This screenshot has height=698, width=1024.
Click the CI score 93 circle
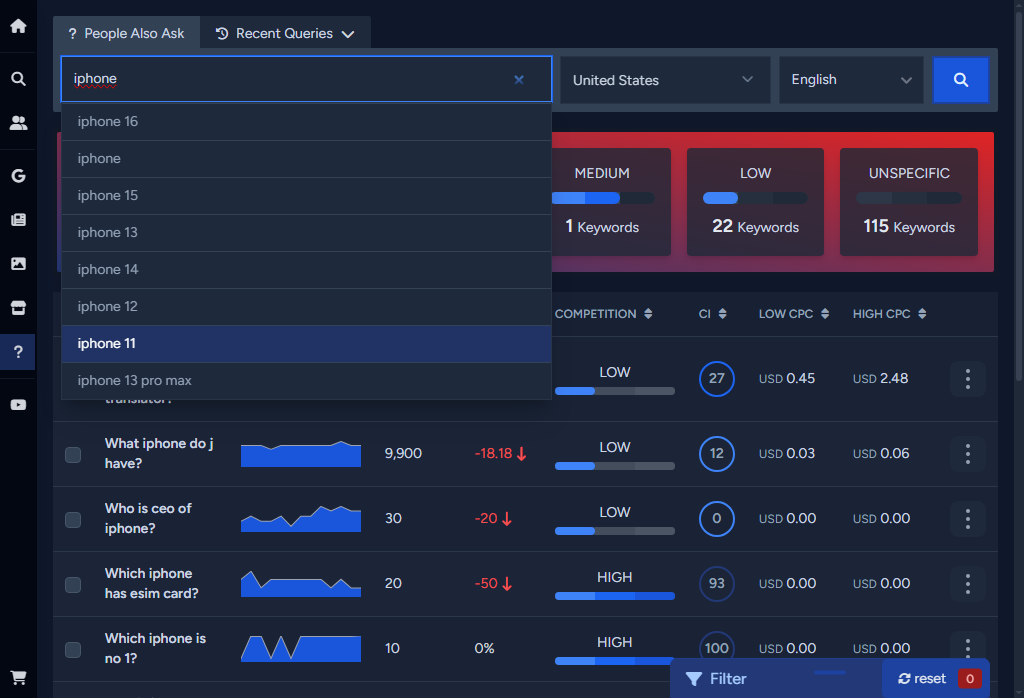click(x=716, y=584)
